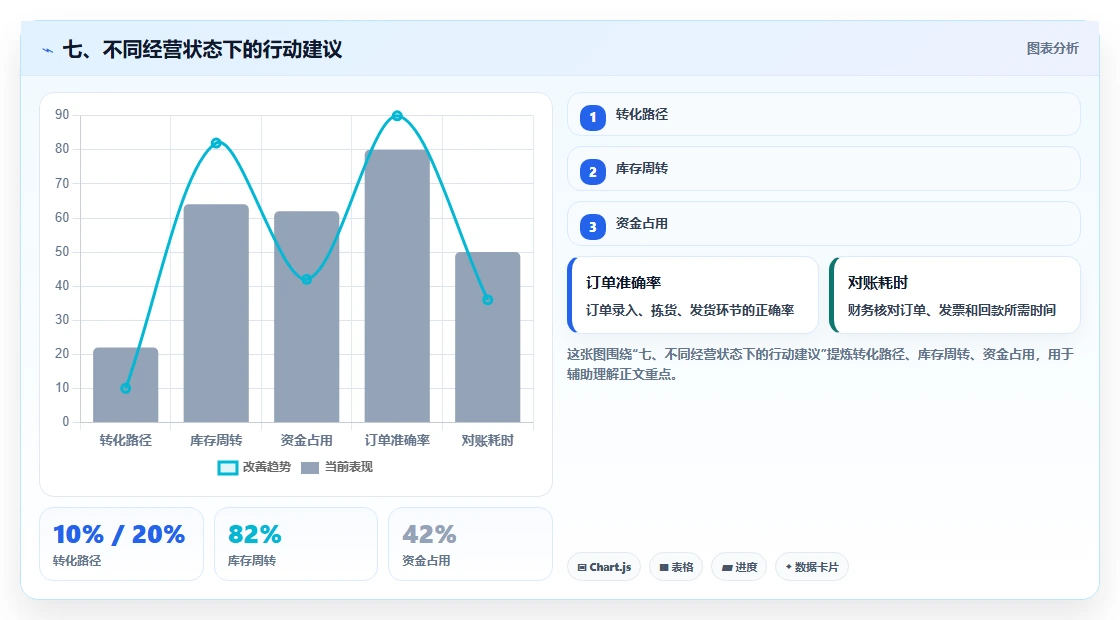Image resolution: width=1120 pixels, height=620 pixels.
Task: Click the 10% / 20% stat value
Action: pos(119,534)
